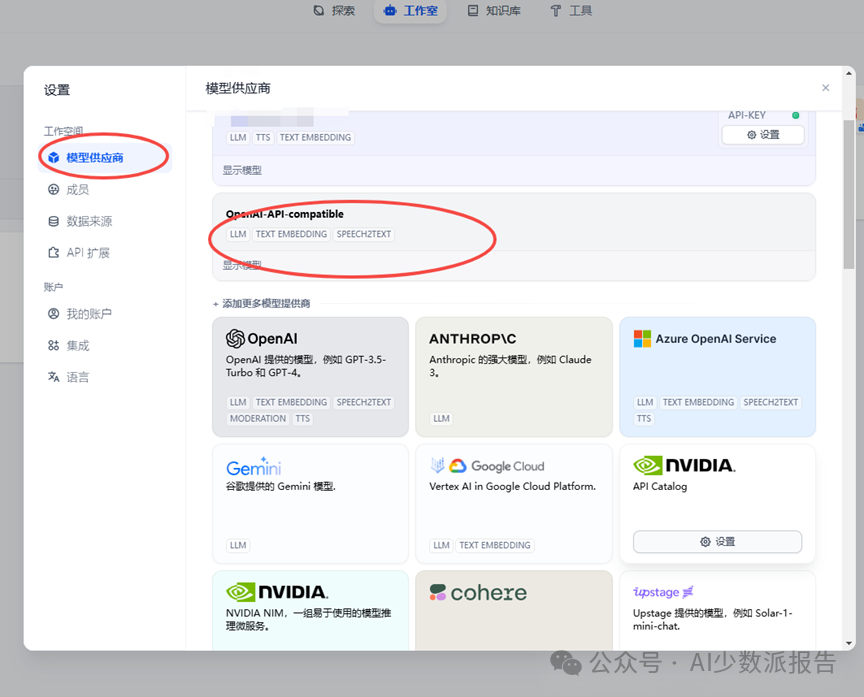Click the 谷歌提供的 Gemini 模型 description
Screen dimensions: 864x697
(280, 487)
